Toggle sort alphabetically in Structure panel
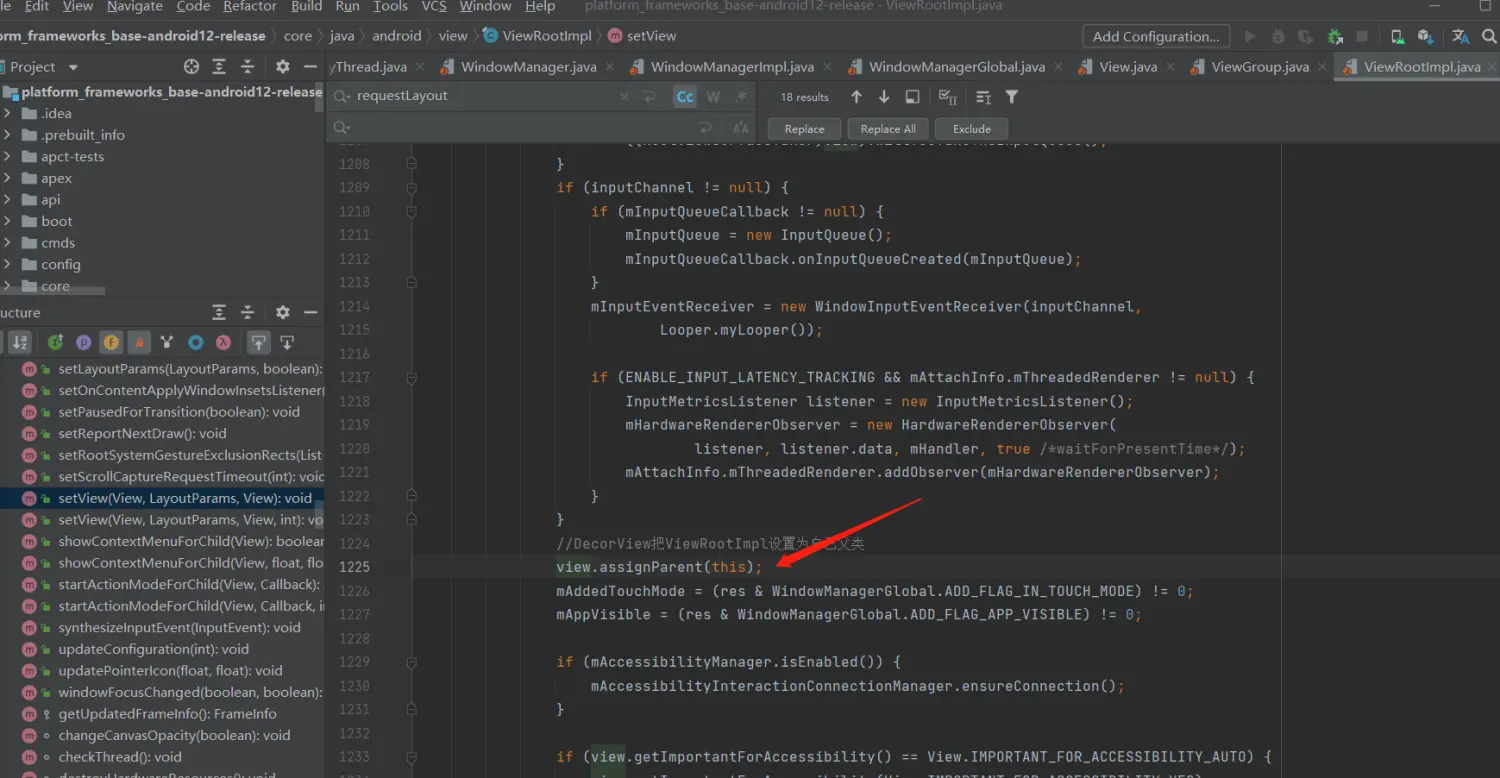1500x778 pixels. 20,342
